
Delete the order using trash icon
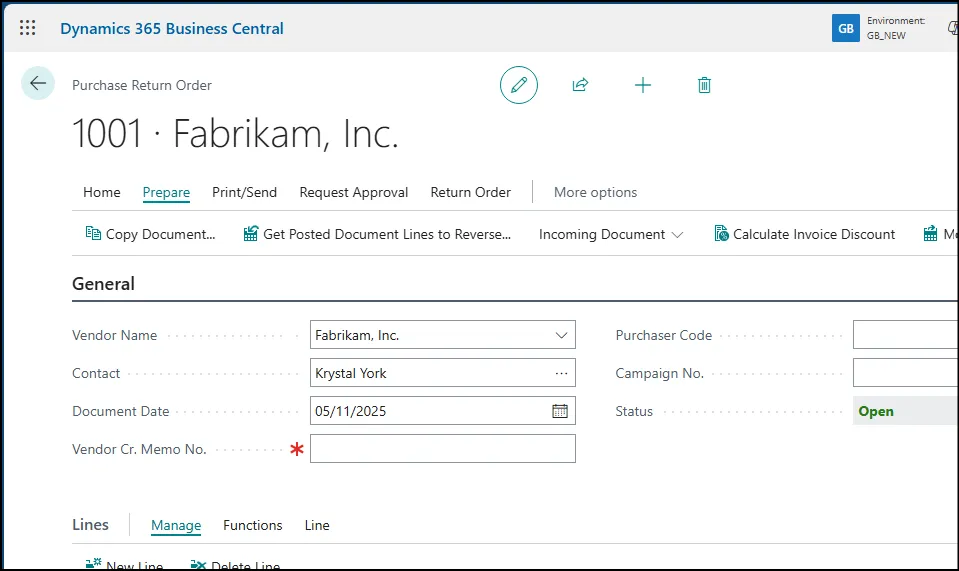[704, 85]
